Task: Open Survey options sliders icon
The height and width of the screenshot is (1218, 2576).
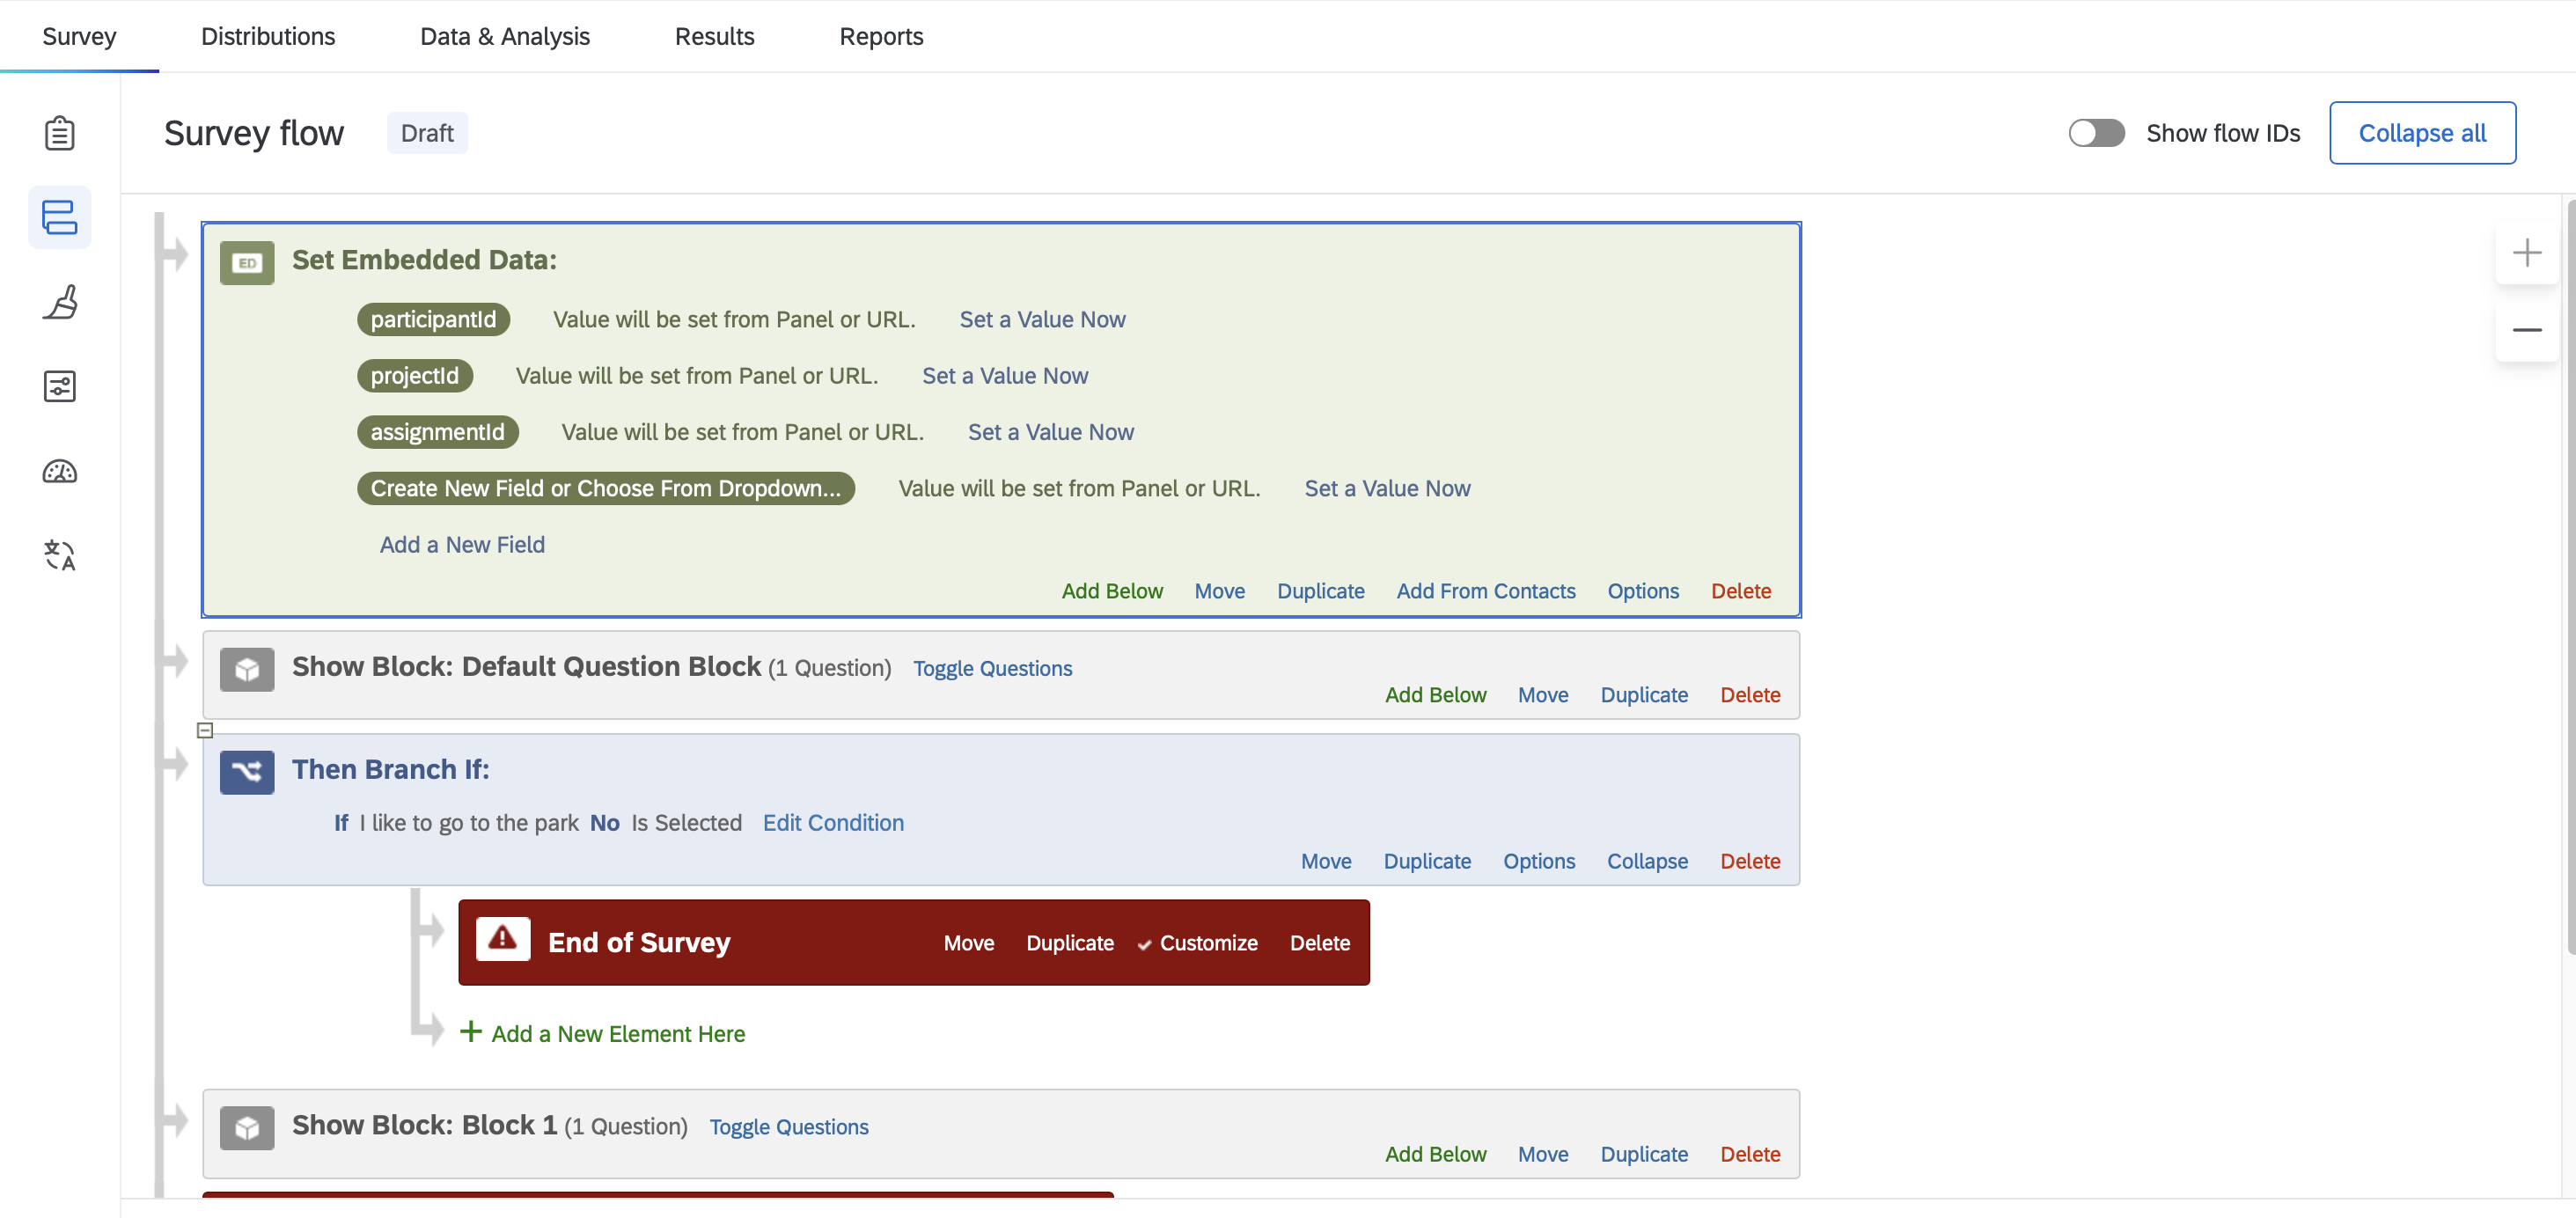Action: 60,386
